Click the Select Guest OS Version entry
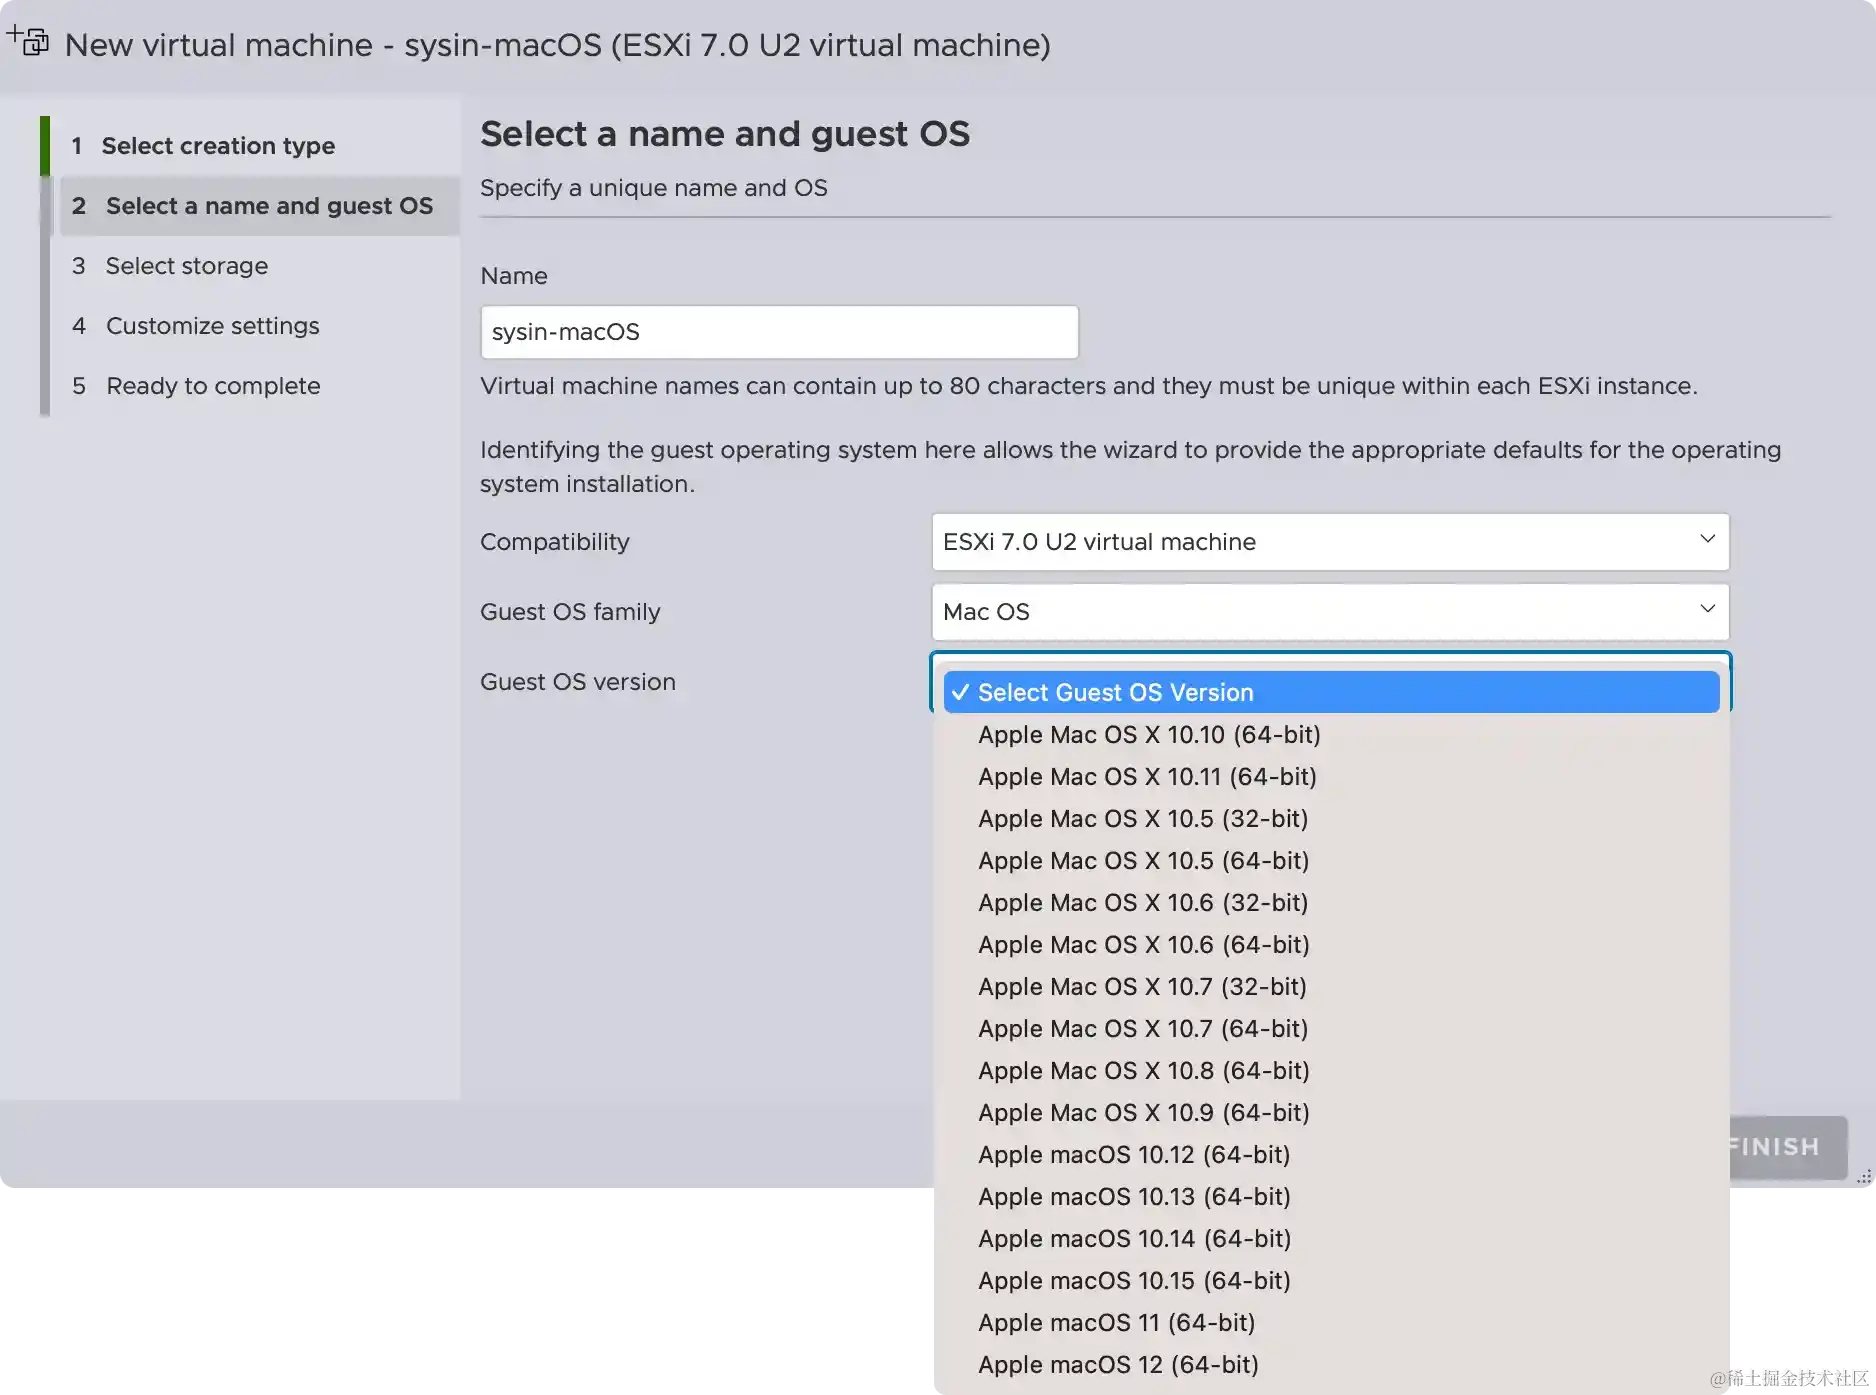 (1114, 692)
